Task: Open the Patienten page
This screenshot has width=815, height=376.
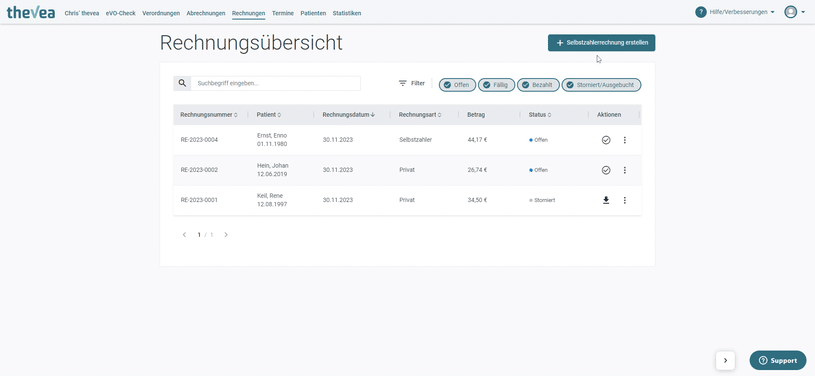Action: [x=313, y=13]
